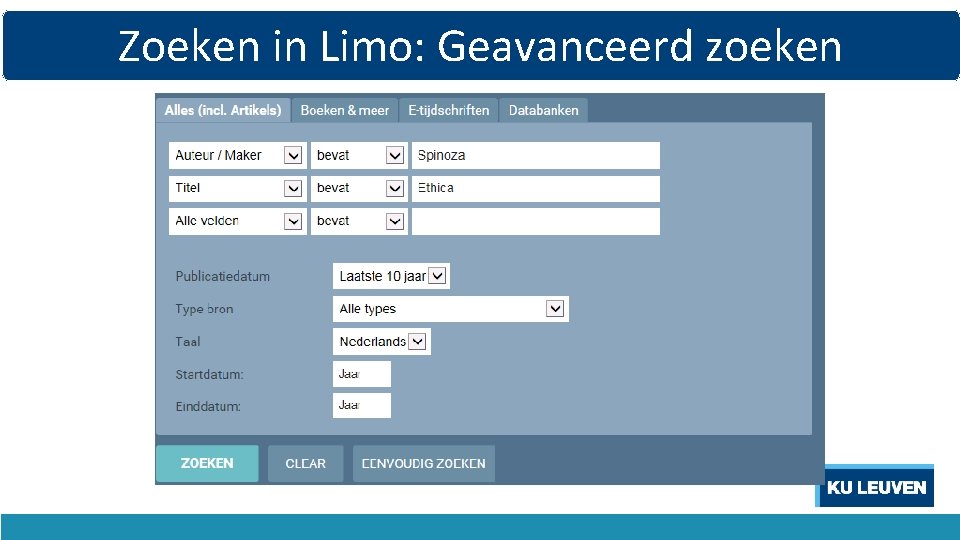Expand 'bevat' operator in Titel row
Viewport: 960px width, 540px height.
[x=359, y=188]
